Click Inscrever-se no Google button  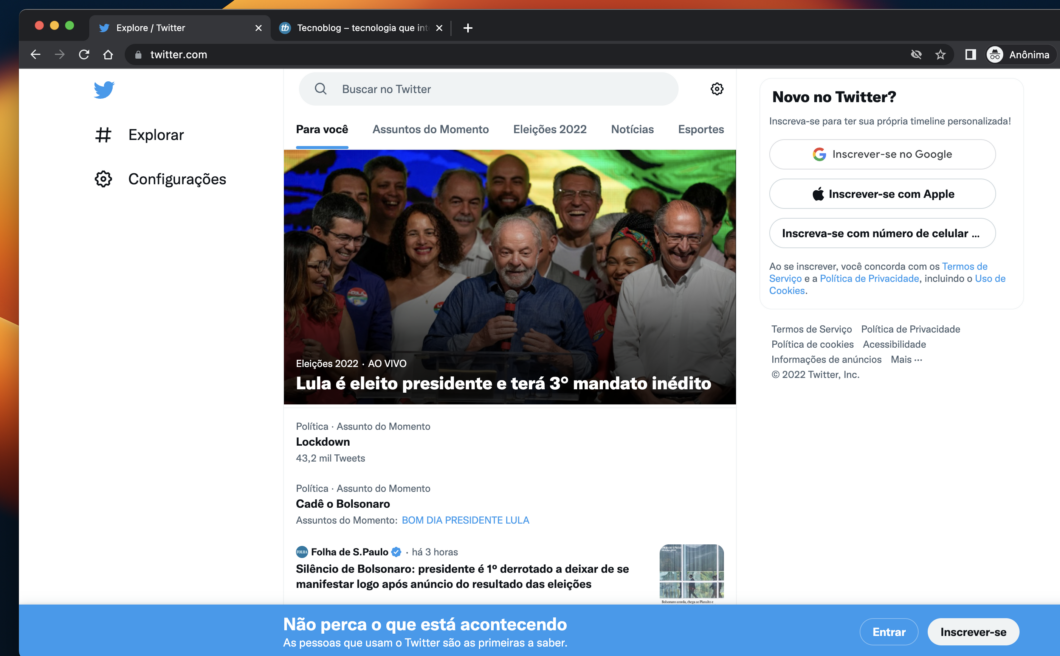pos(882,154)
